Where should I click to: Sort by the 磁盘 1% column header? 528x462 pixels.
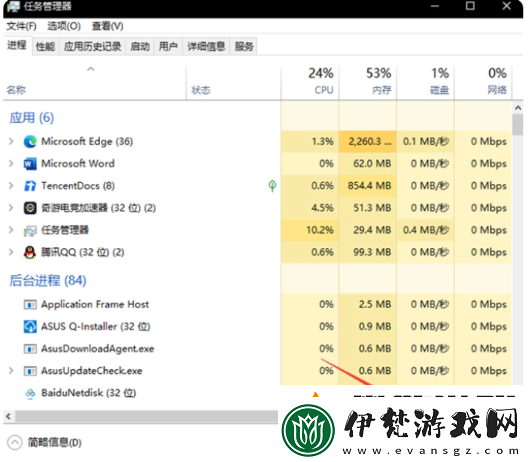[x=426, y=82]
